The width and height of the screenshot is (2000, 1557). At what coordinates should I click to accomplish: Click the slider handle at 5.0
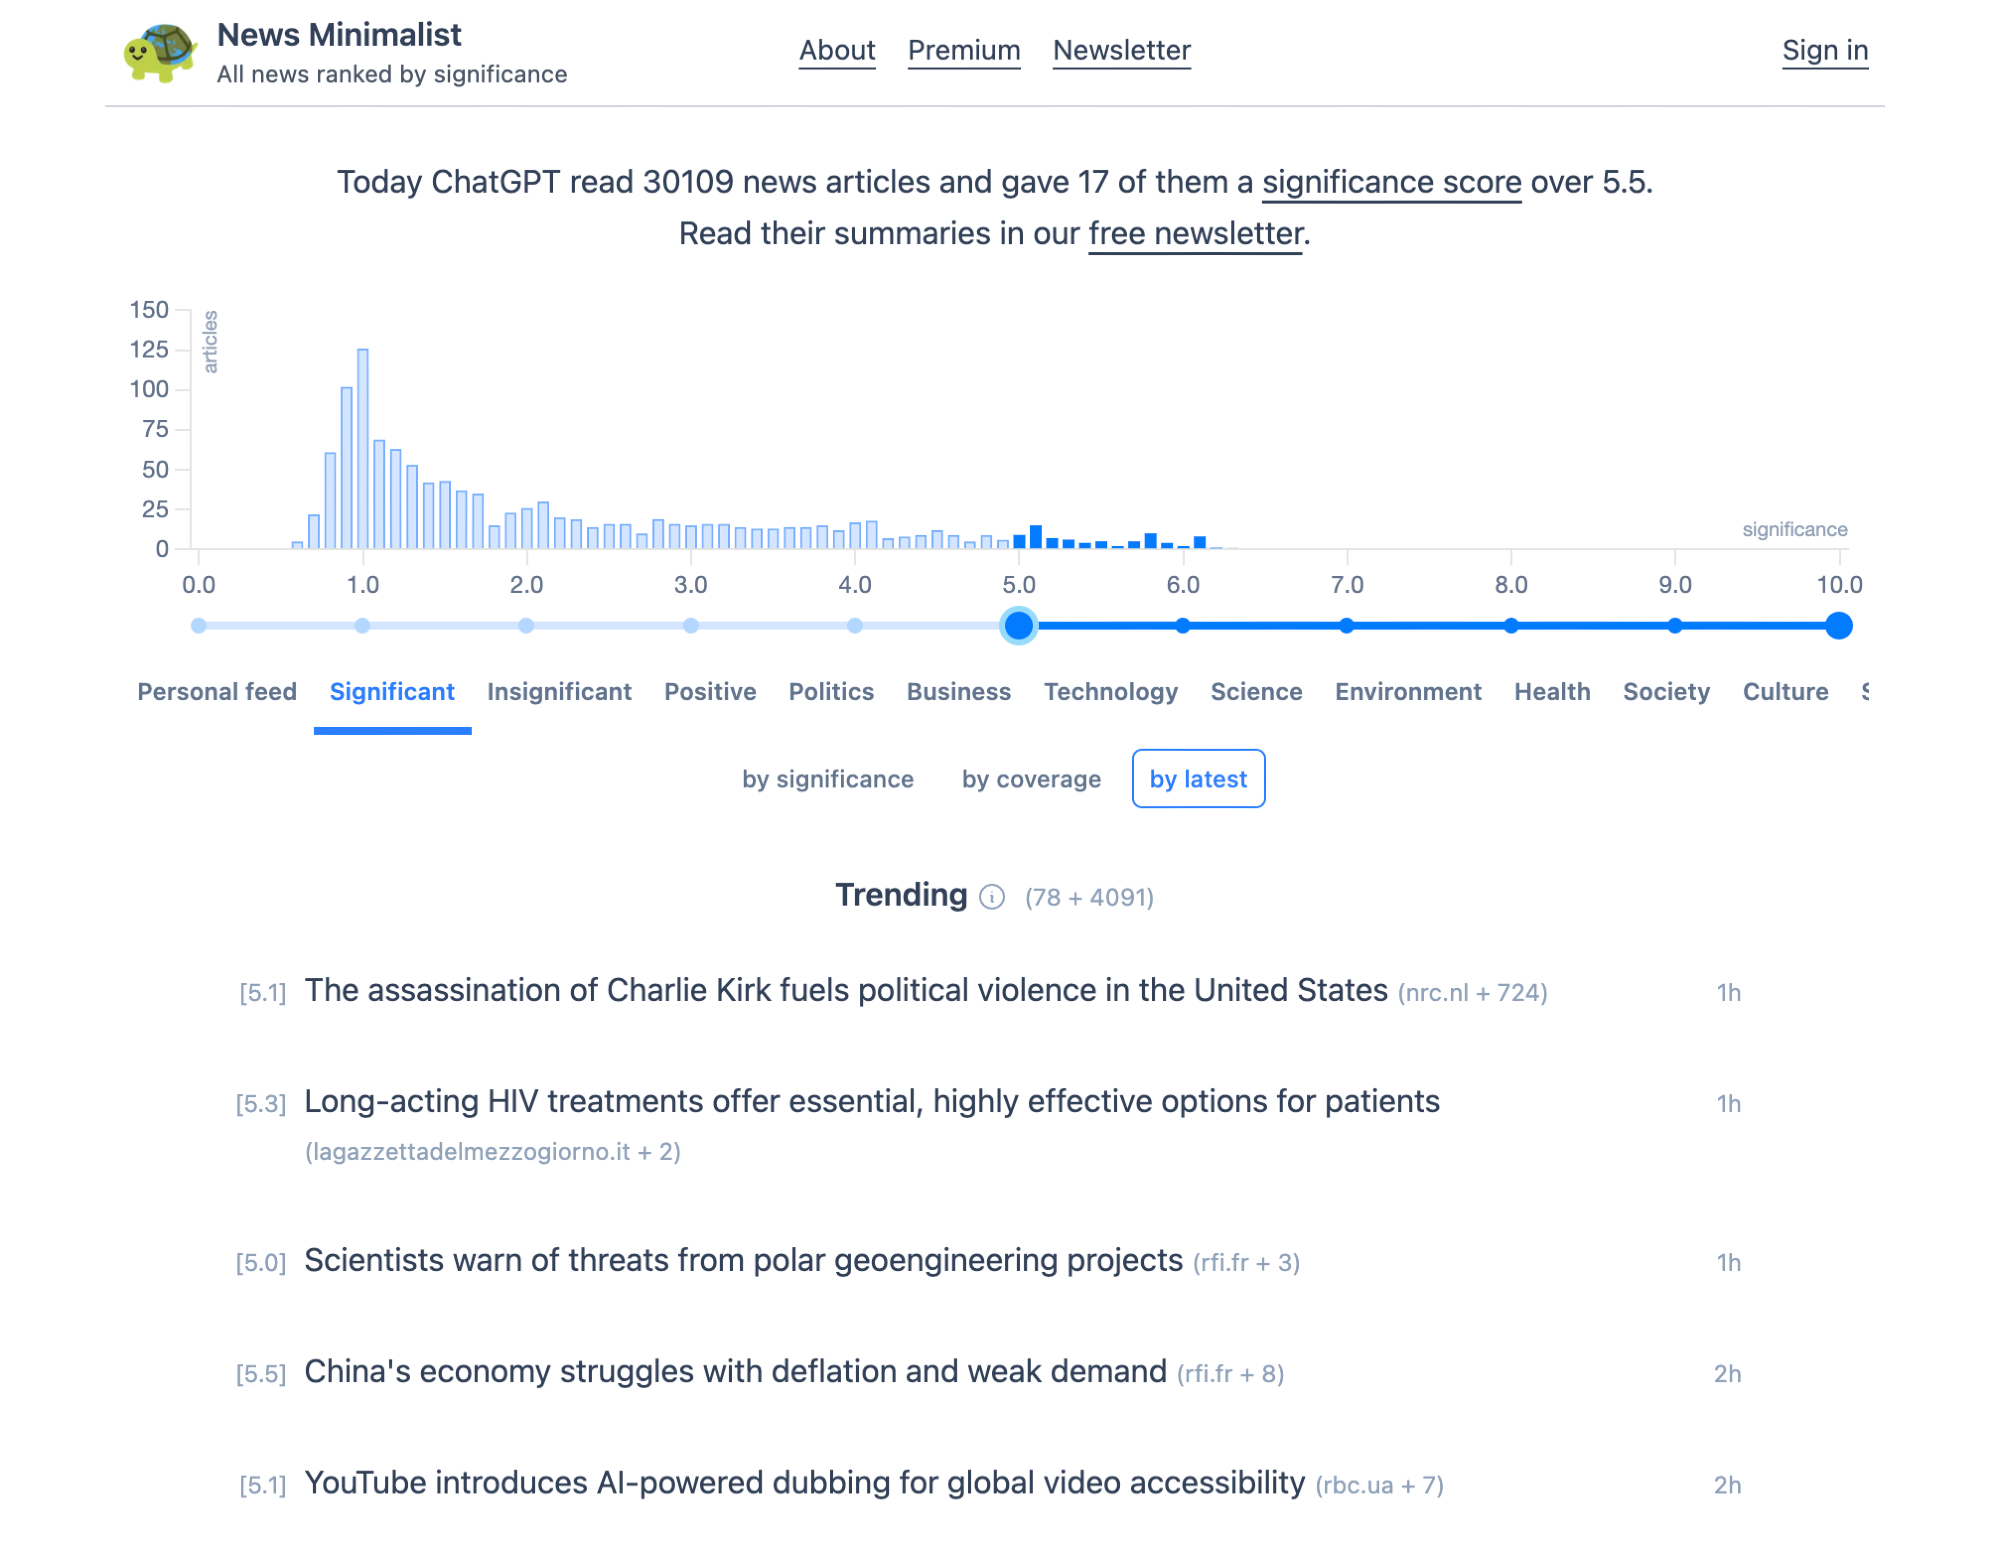[x=1018, y=626]
